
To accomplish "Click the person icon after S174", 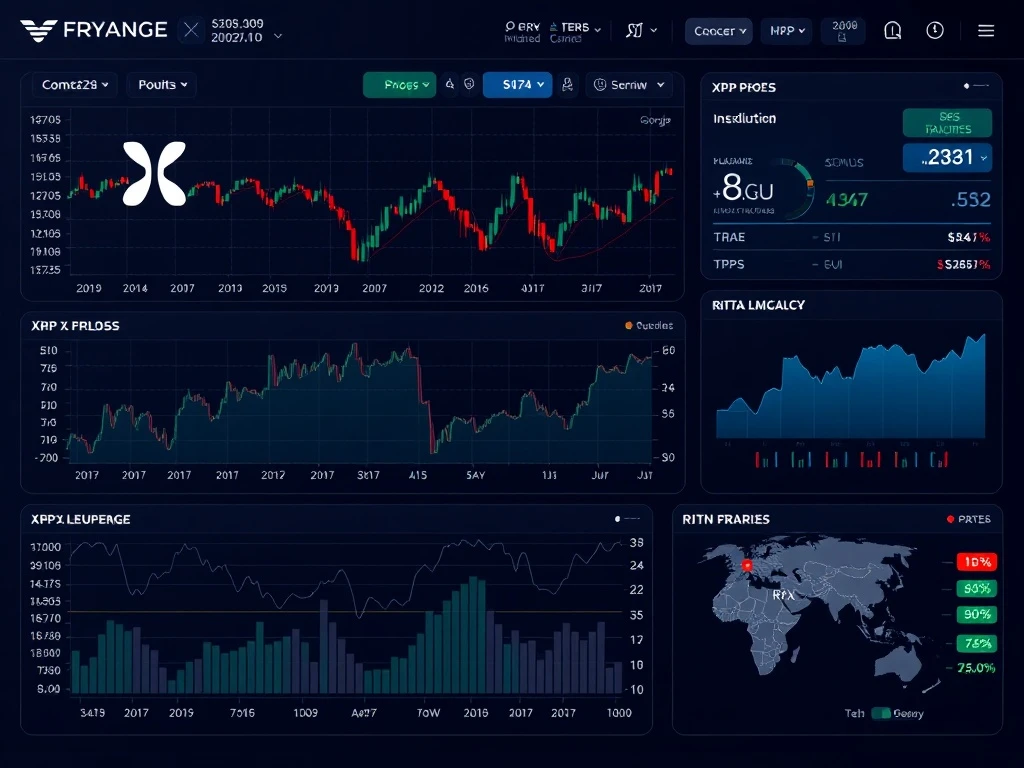I will [x=568, y=84].
